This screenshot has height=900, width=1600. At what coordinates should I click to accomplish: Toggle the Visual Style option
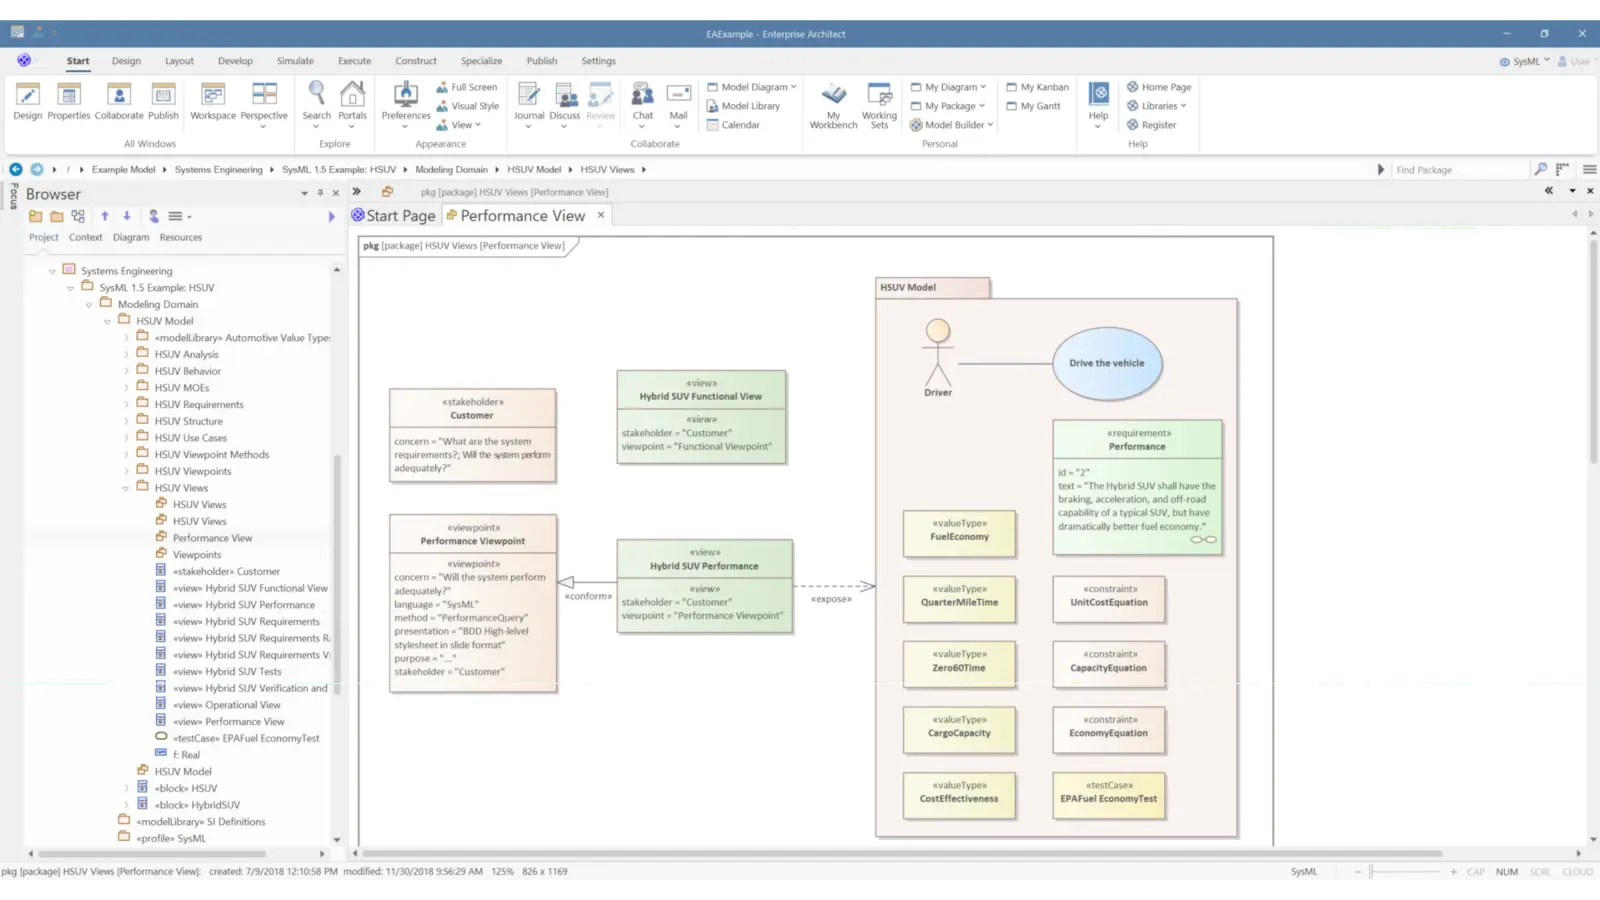[466, 105]
